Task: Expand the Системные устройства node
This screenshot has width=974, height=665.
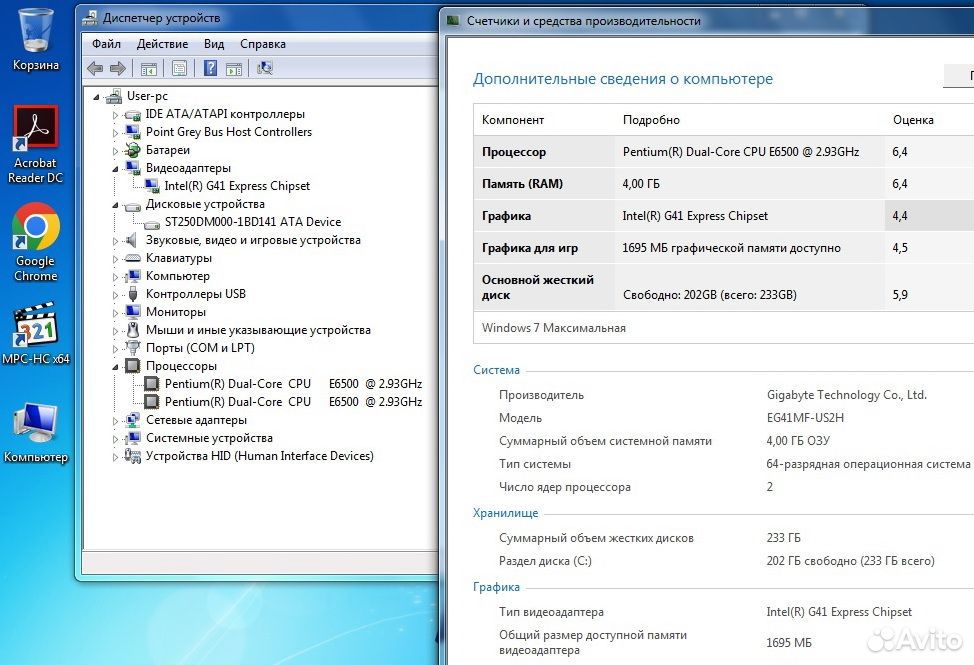Action: click(115, 439)
